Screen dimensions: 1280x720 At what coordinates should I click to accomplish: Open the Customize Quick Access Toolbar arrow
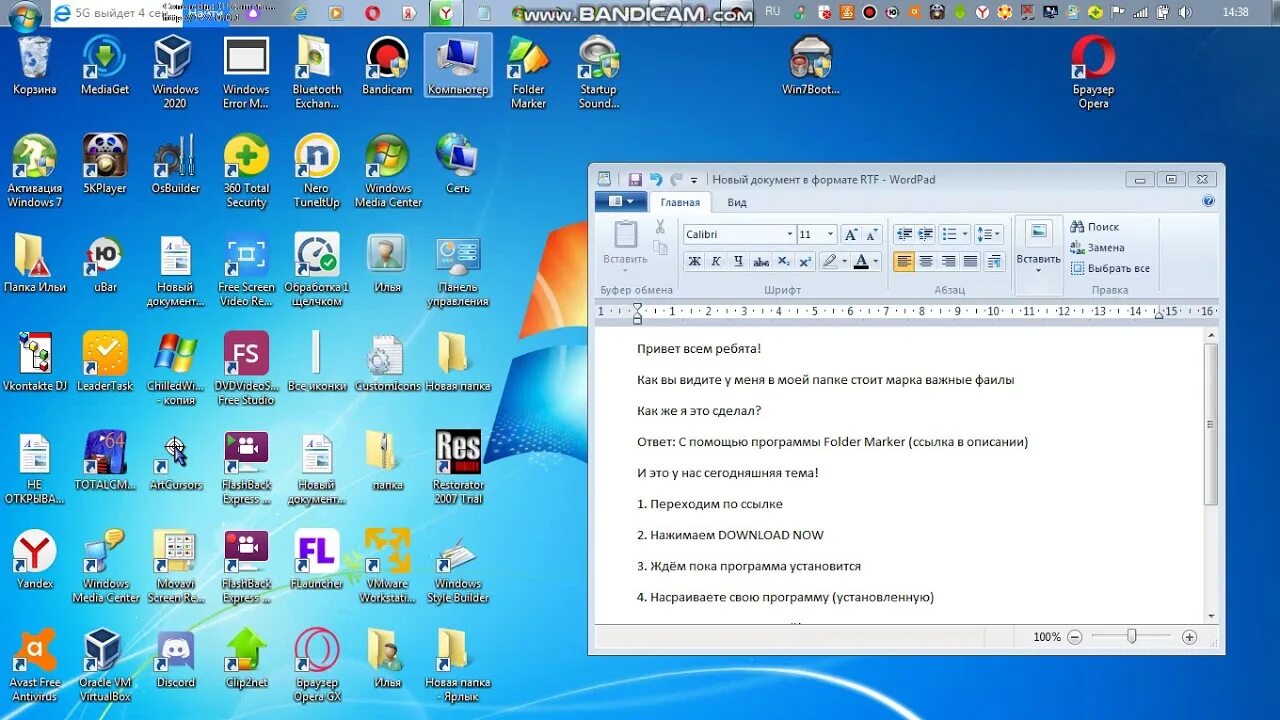coord(694,181)
